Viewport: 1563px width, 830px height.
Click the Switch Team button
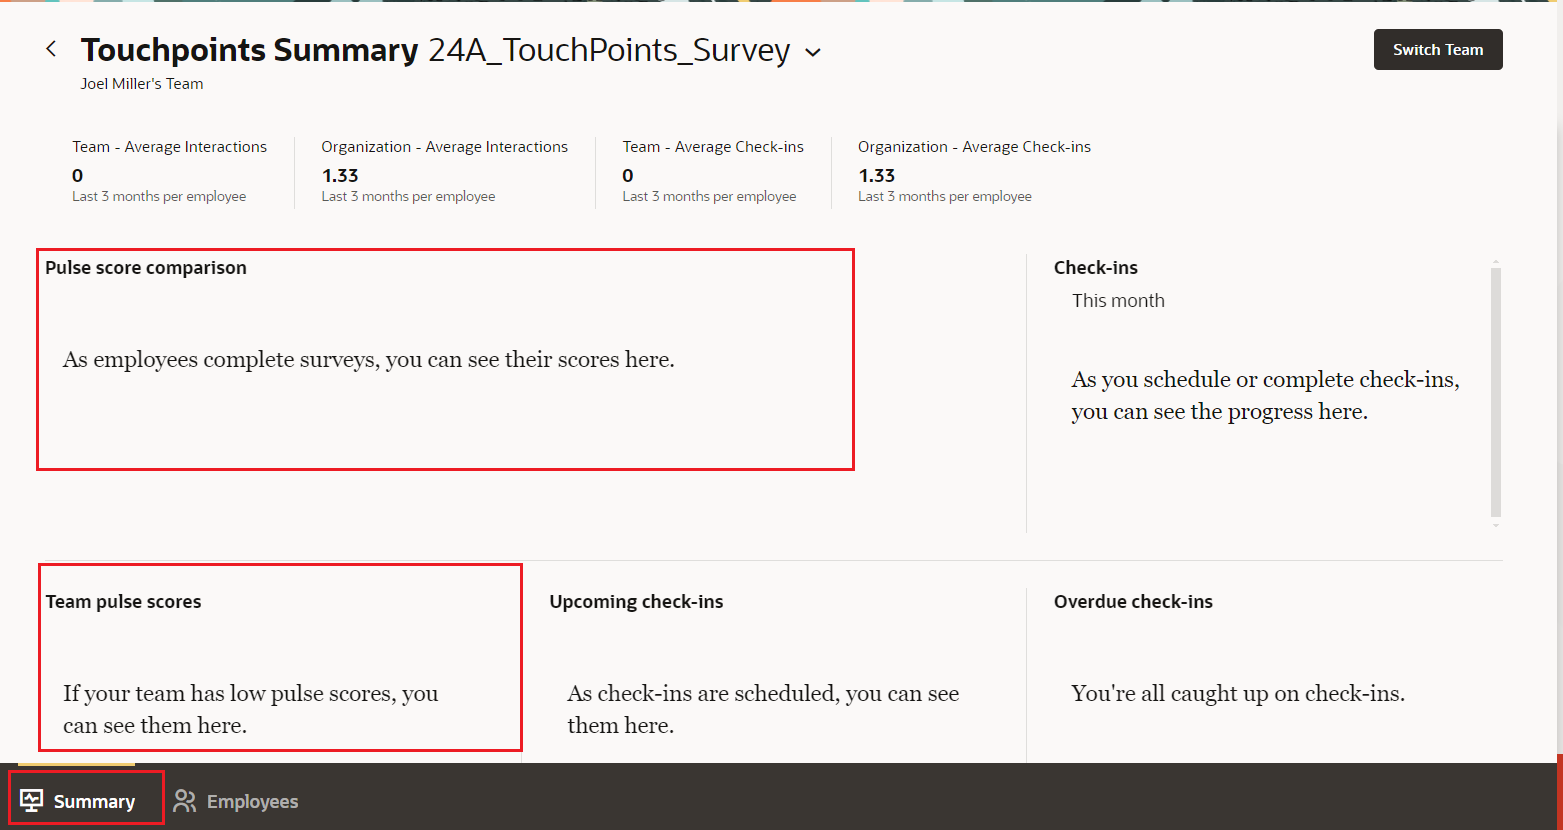pos(1437,49)
